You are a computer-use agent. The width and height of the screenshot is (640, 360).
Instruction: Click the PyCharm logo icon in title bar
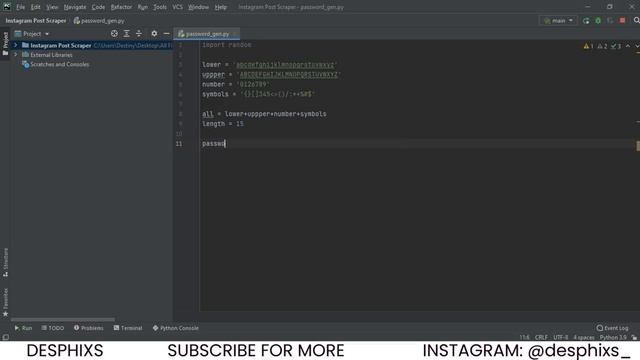click(x=7, y=7)
